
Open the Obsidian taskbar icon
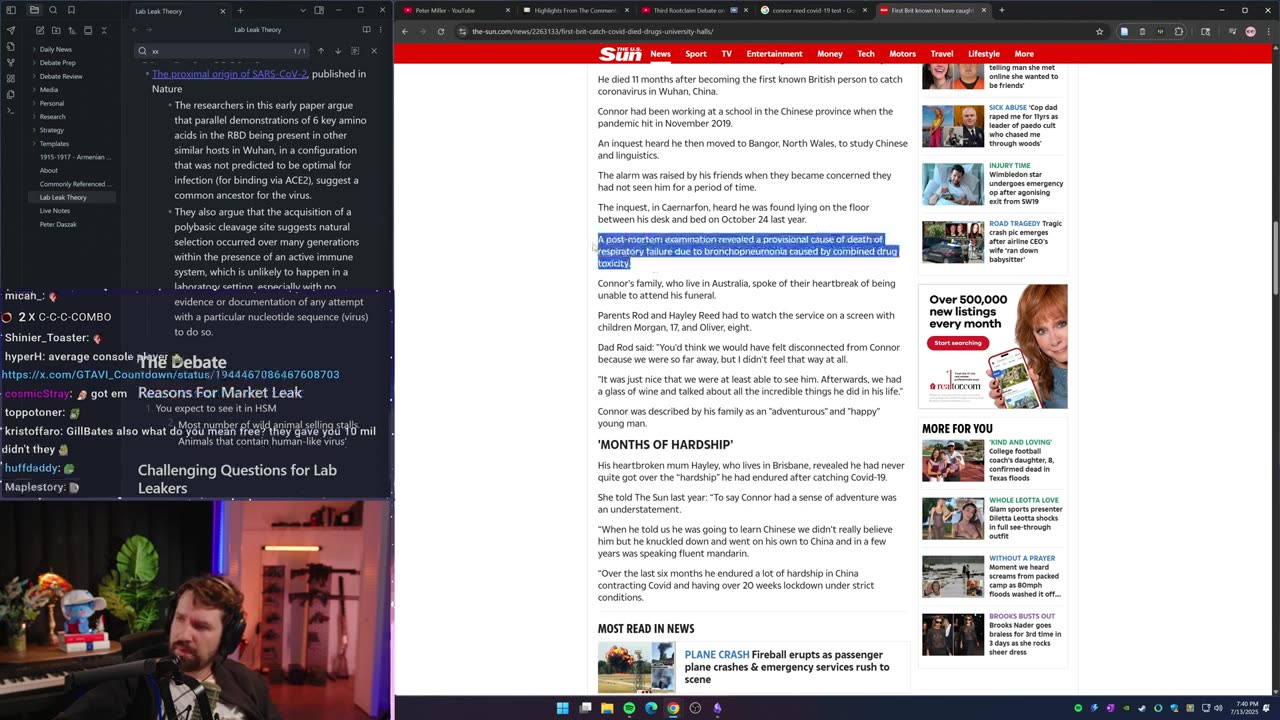(x=717, y=708)
